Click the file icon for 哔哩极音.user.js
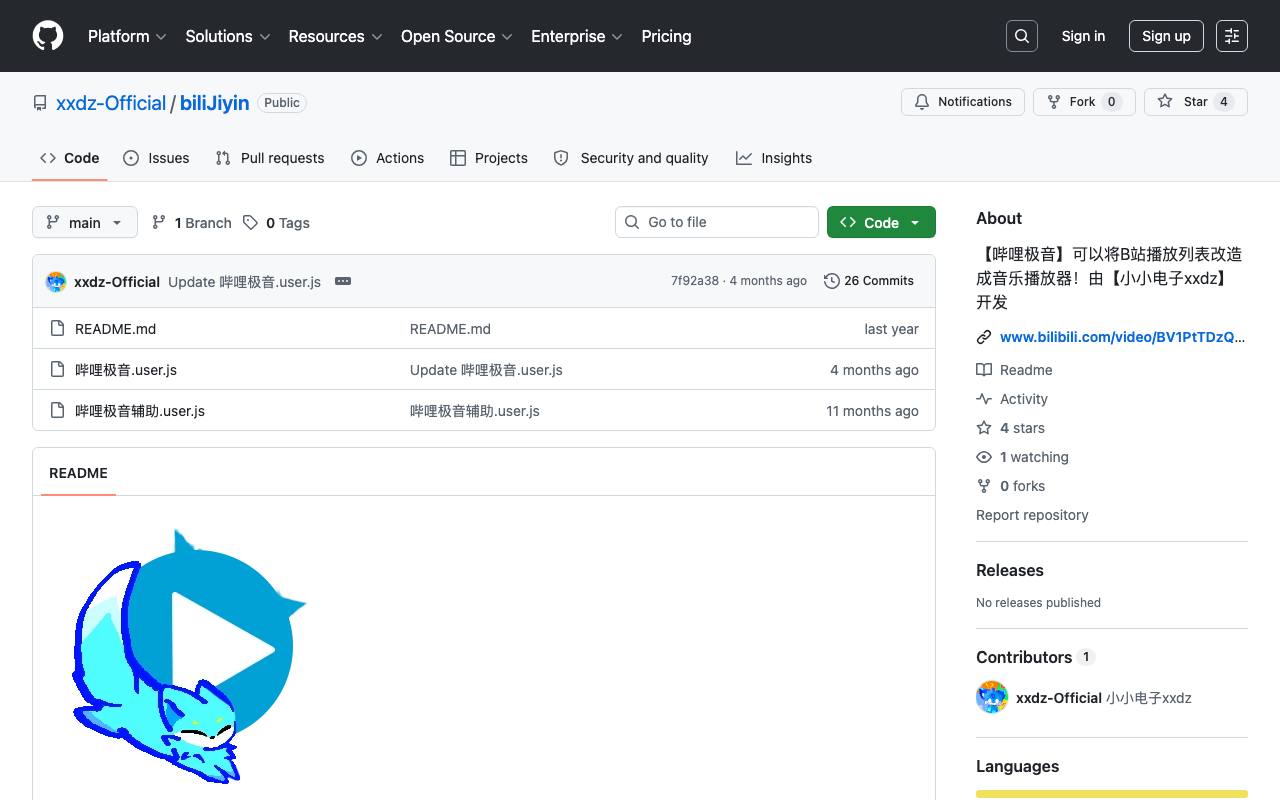Image resolution: width=1280 pixels, height=800 pixels. pos(57,369)
